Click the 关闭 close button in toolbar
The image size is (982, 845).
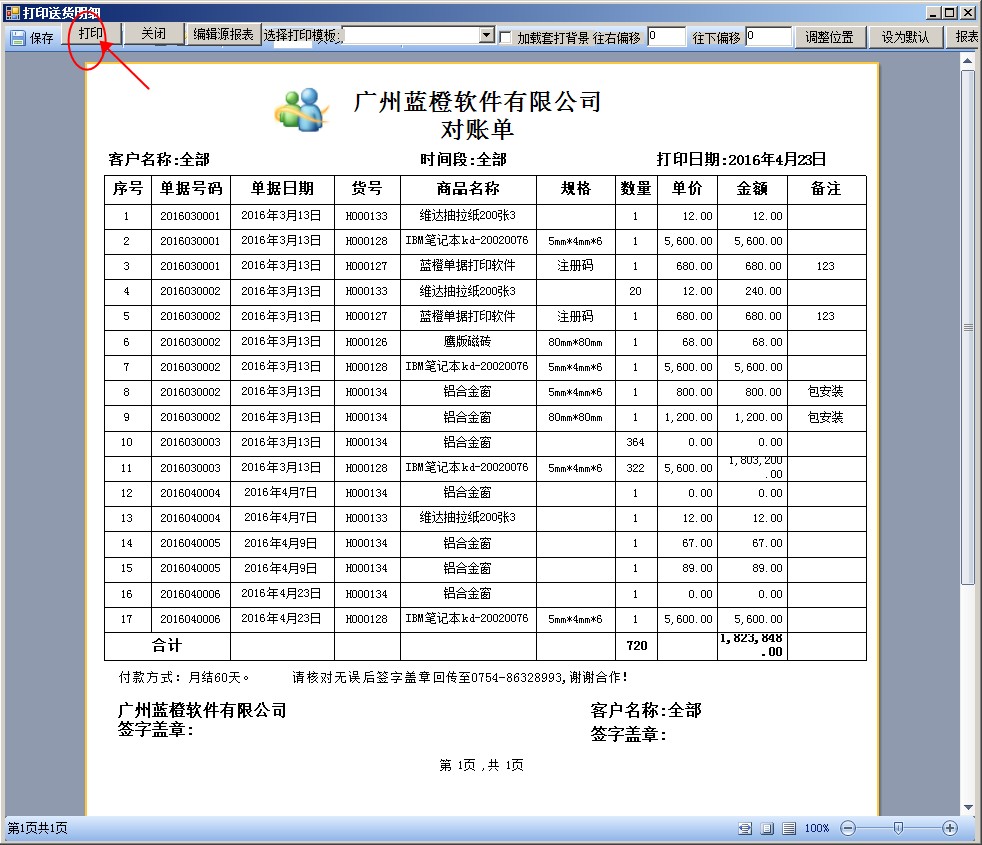tap(153, 34)
